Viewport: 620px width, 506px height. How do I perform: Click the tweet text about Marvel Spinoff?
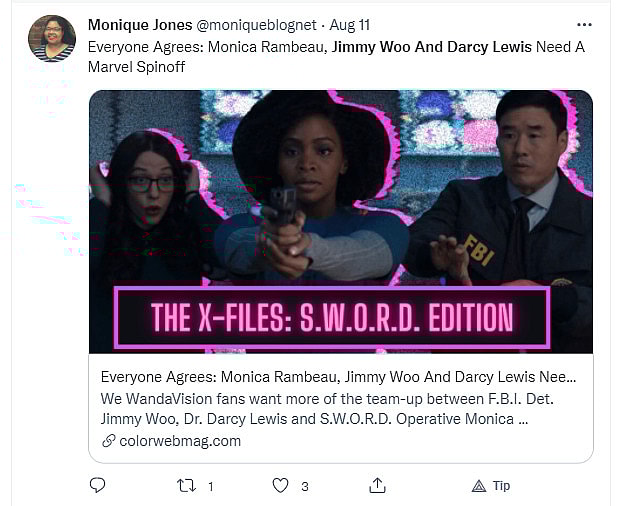click(200, 64)
